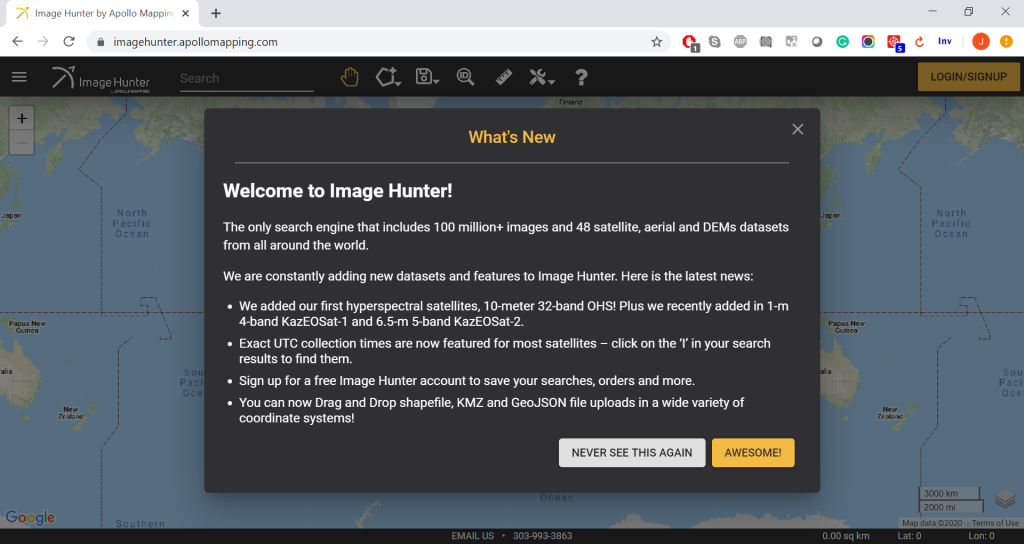The height and width of the screenshot is (544, 1024).
Task: Click the 'Welcome to Image Hunter!' heading
Action: 338,191
